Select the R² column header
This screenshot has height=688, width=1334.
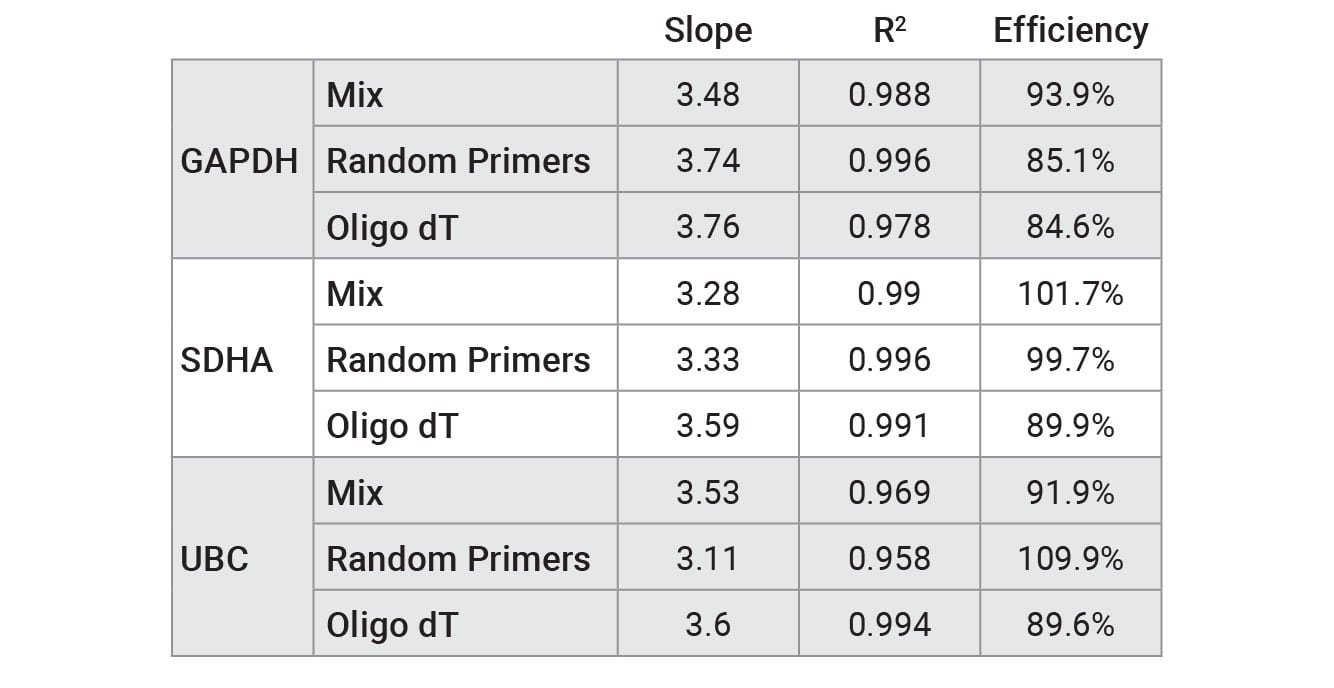888,31
